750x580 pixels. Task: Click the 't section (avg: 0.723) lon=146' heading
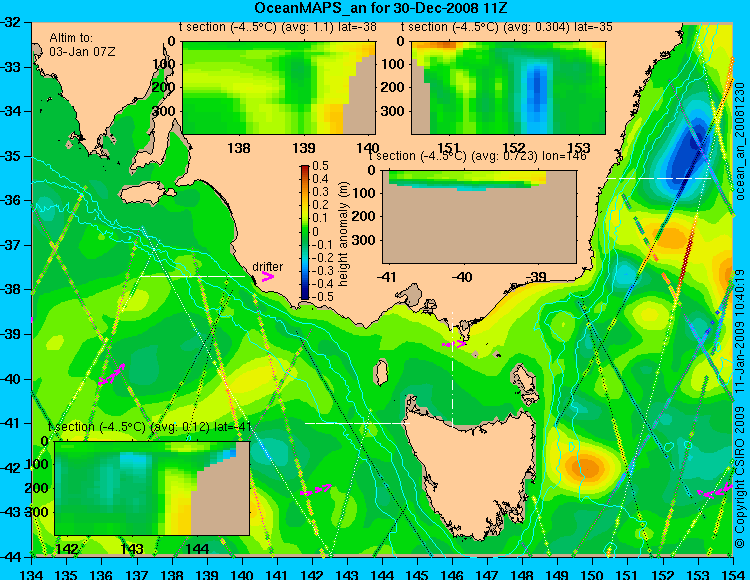click(x=477, y=156)
